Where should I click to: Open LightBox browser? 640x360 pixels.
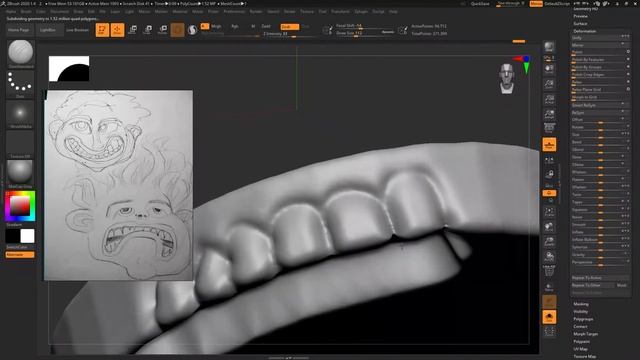[48, 30]
